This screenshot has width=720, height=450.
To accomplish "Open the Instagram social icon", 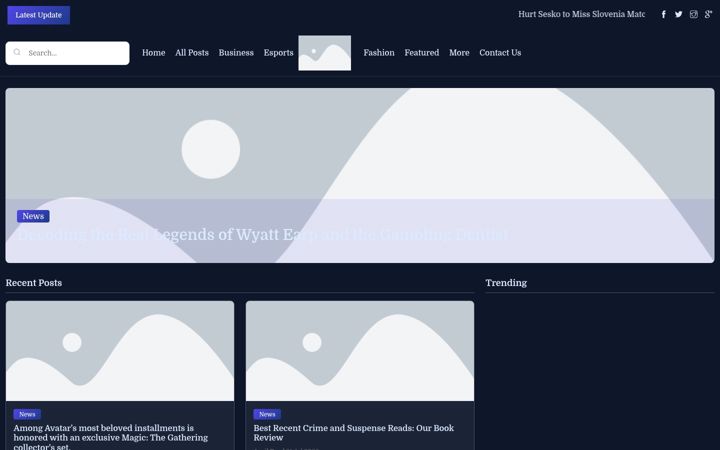I will click(694, 14).
